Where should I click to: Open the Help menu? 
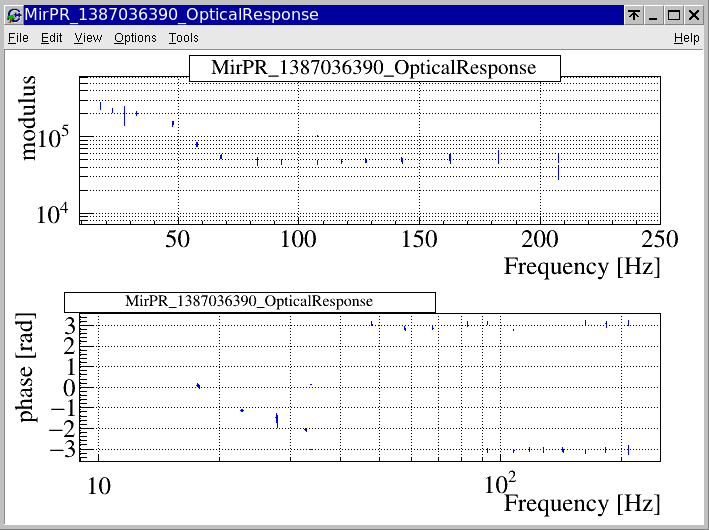point(686,38)
